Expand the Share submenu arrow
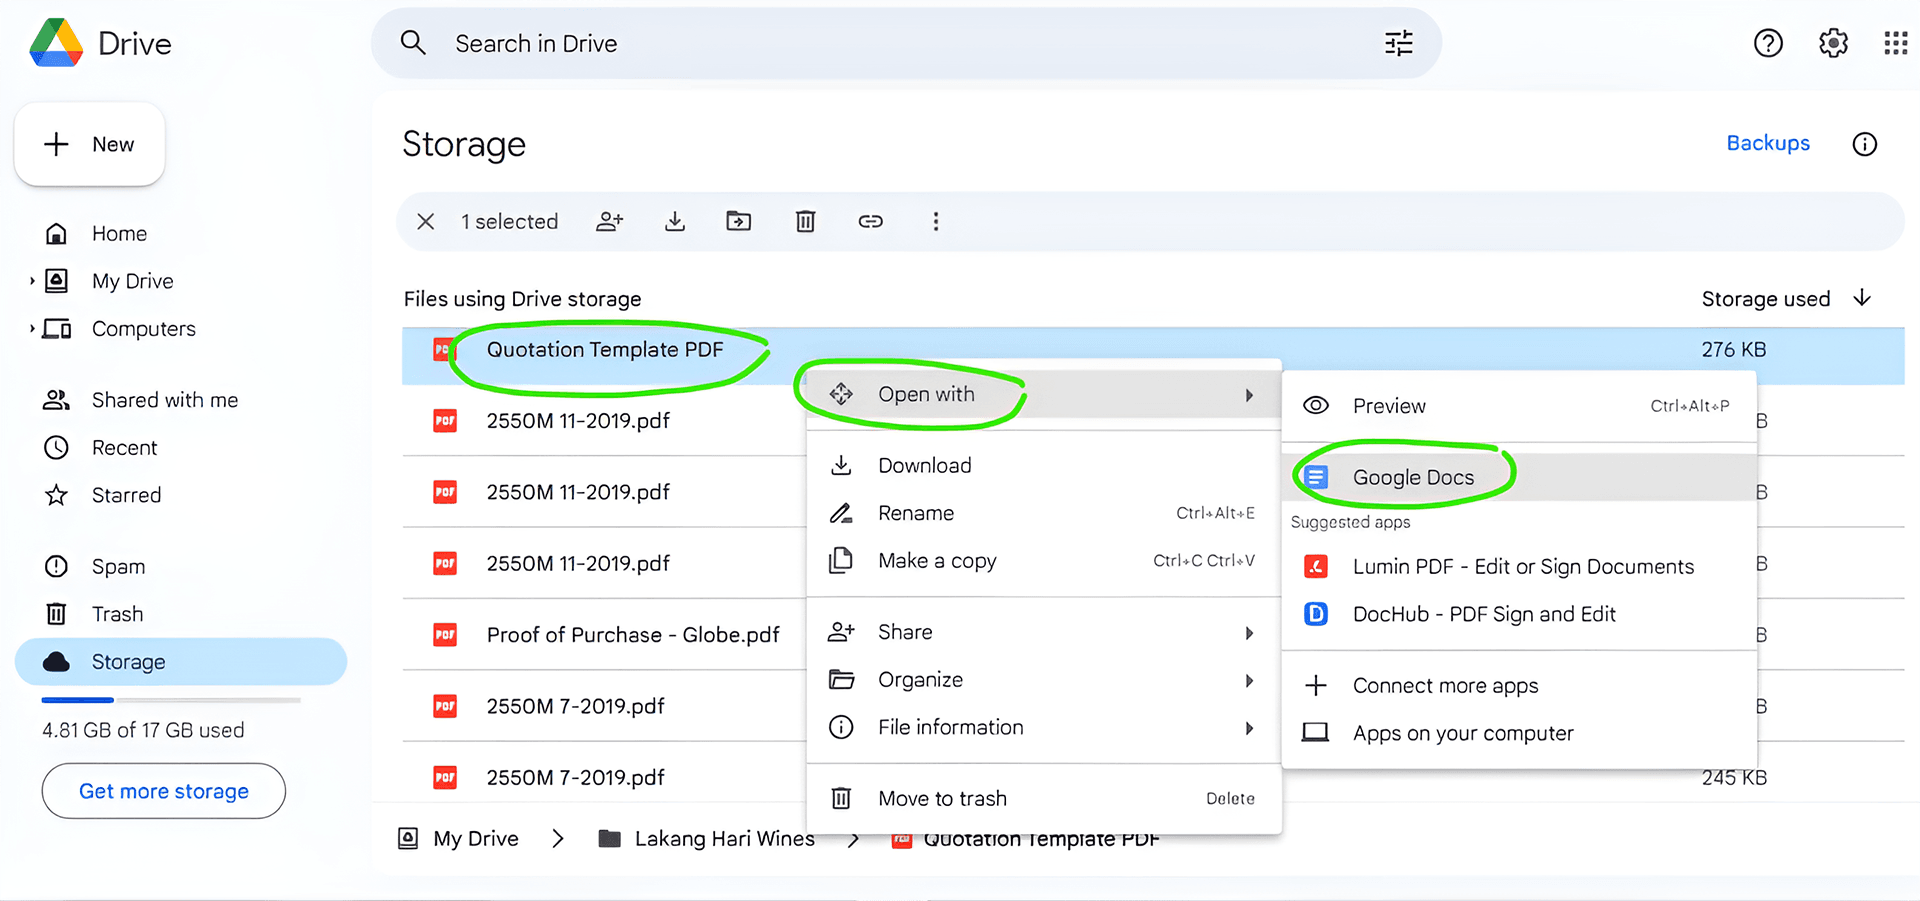This screenshot has width=1920, height=901. click(1249, 633)
